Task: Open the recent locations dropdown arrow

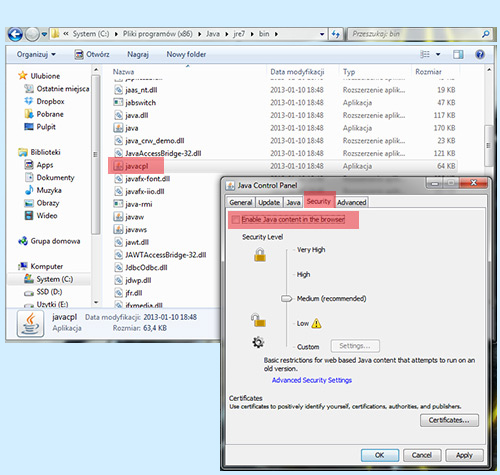Action: point(44,34)
